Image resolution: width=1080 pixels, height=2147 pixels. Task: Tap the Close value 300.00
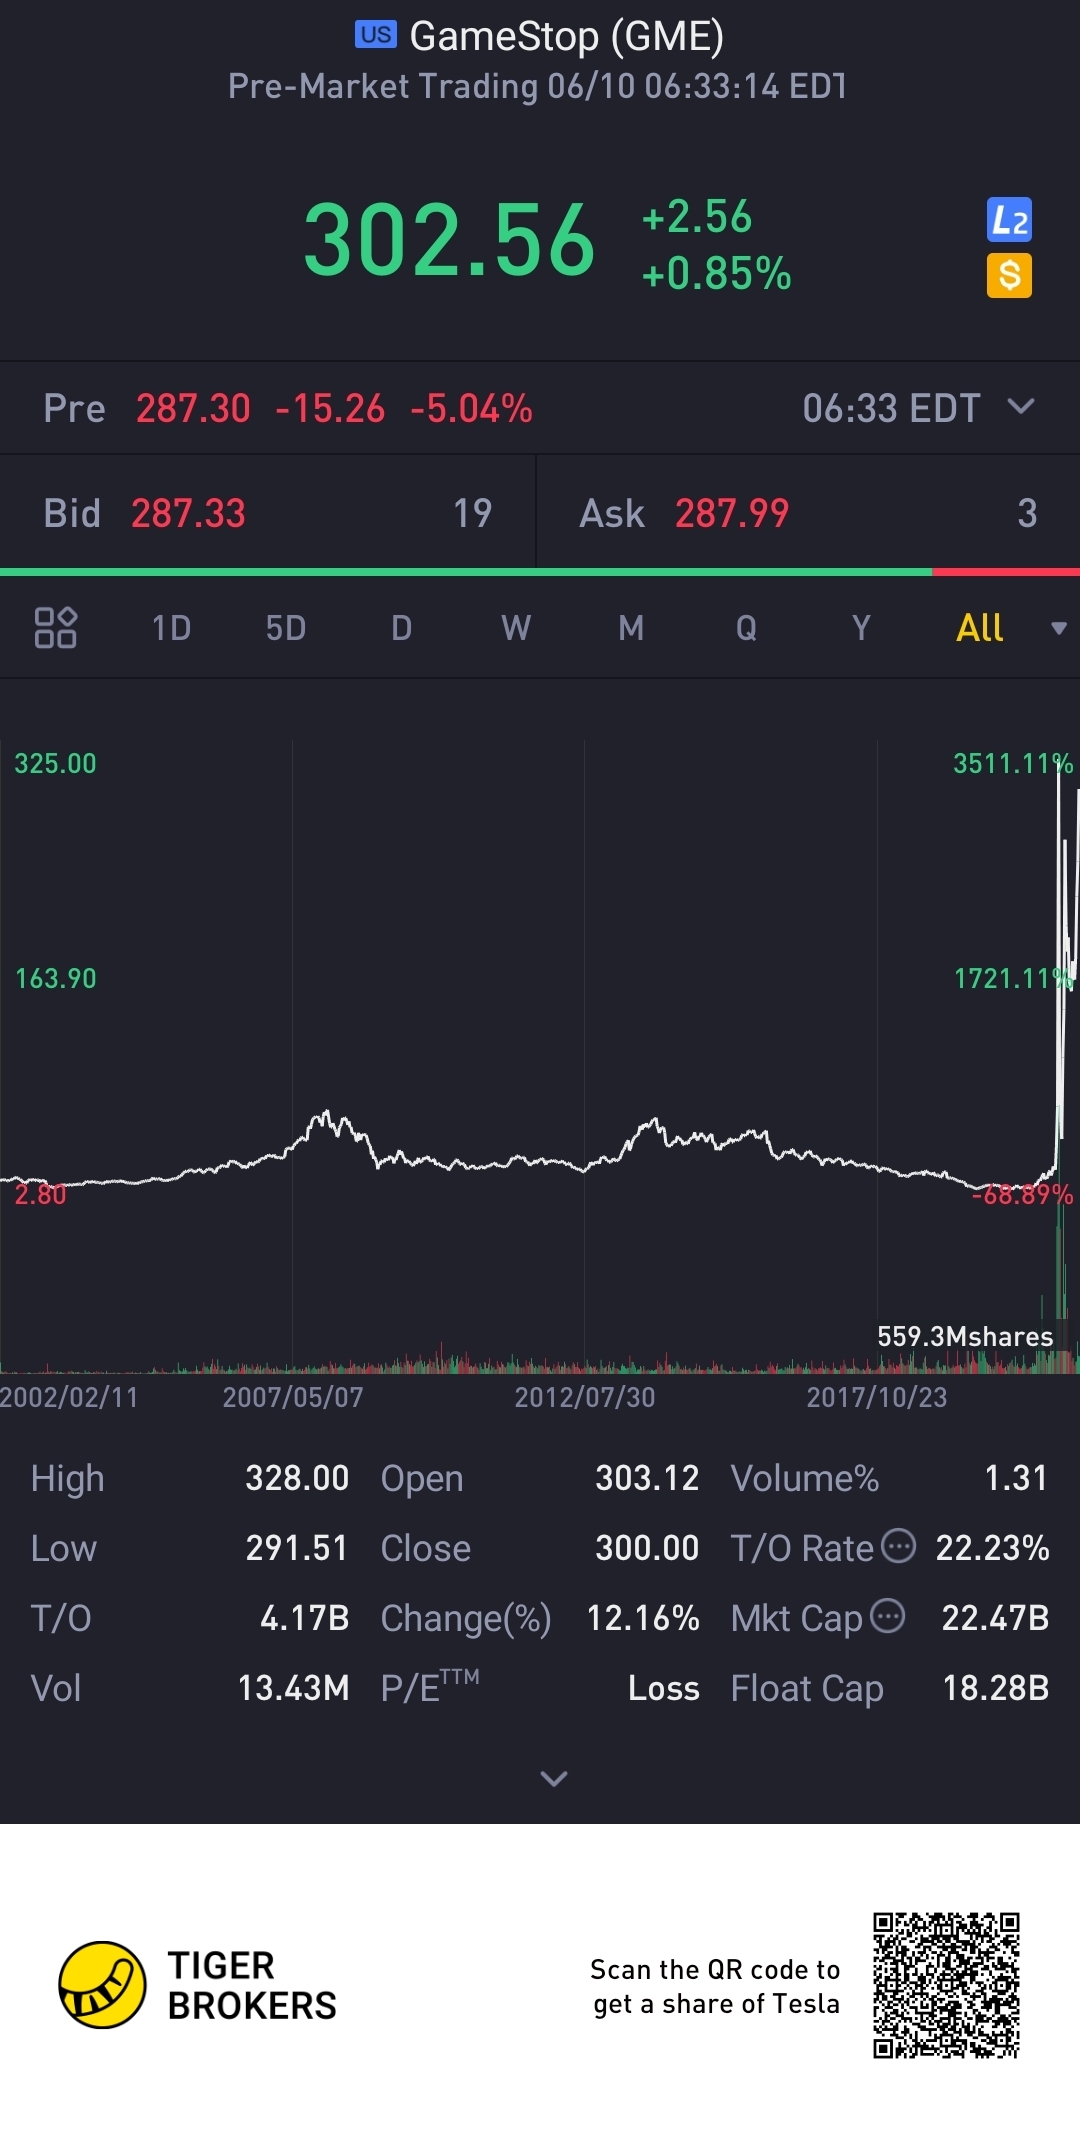click(647, 1548)
